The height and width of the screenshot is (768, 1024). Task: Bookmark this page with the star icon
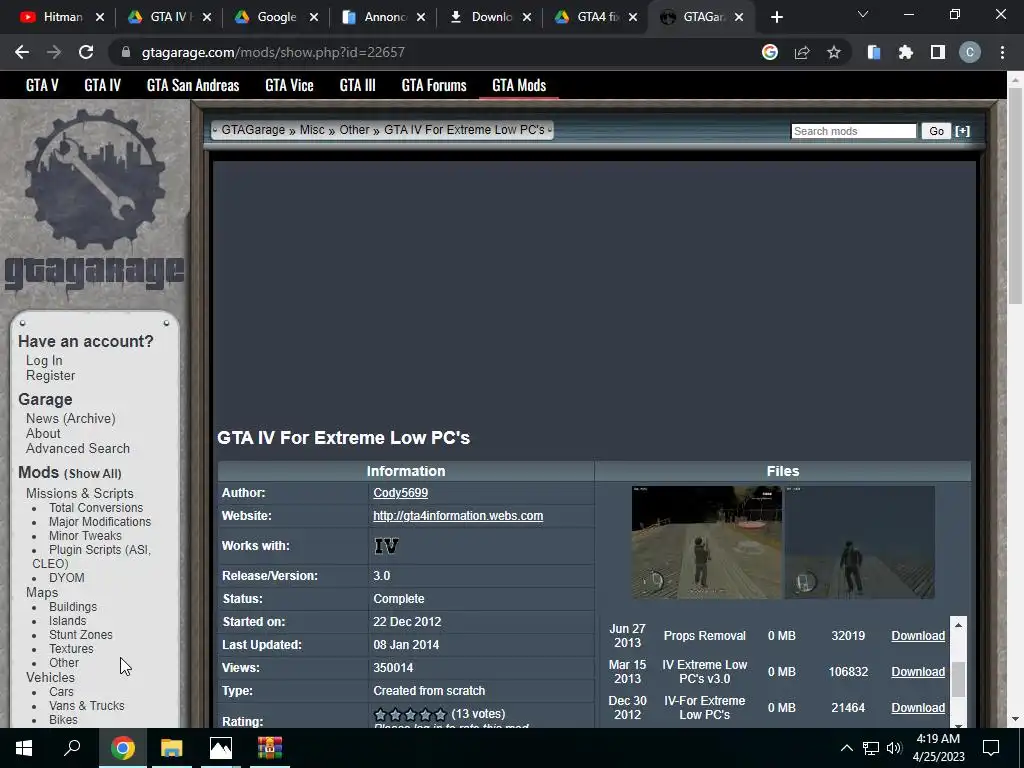(x=834, y=52)
